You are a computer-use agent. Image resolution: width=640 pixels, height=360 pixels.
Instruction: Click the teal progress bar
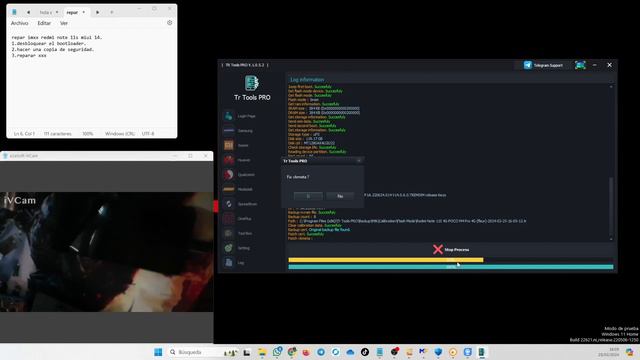click(451, 267)
